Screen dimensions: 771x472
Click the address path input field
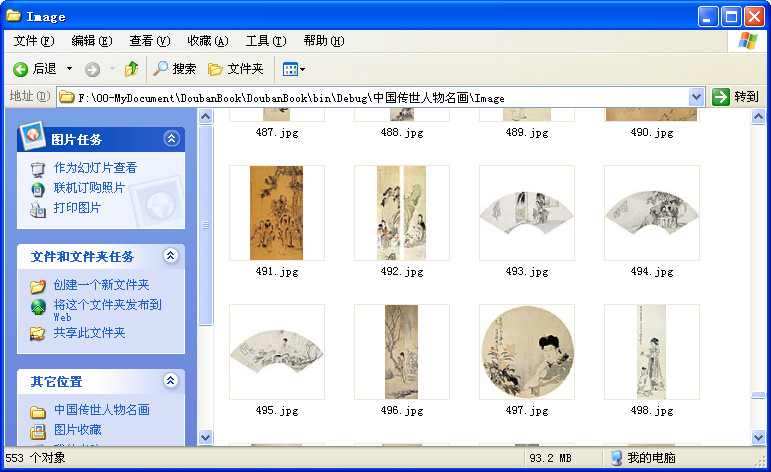(x=374, y=97)
